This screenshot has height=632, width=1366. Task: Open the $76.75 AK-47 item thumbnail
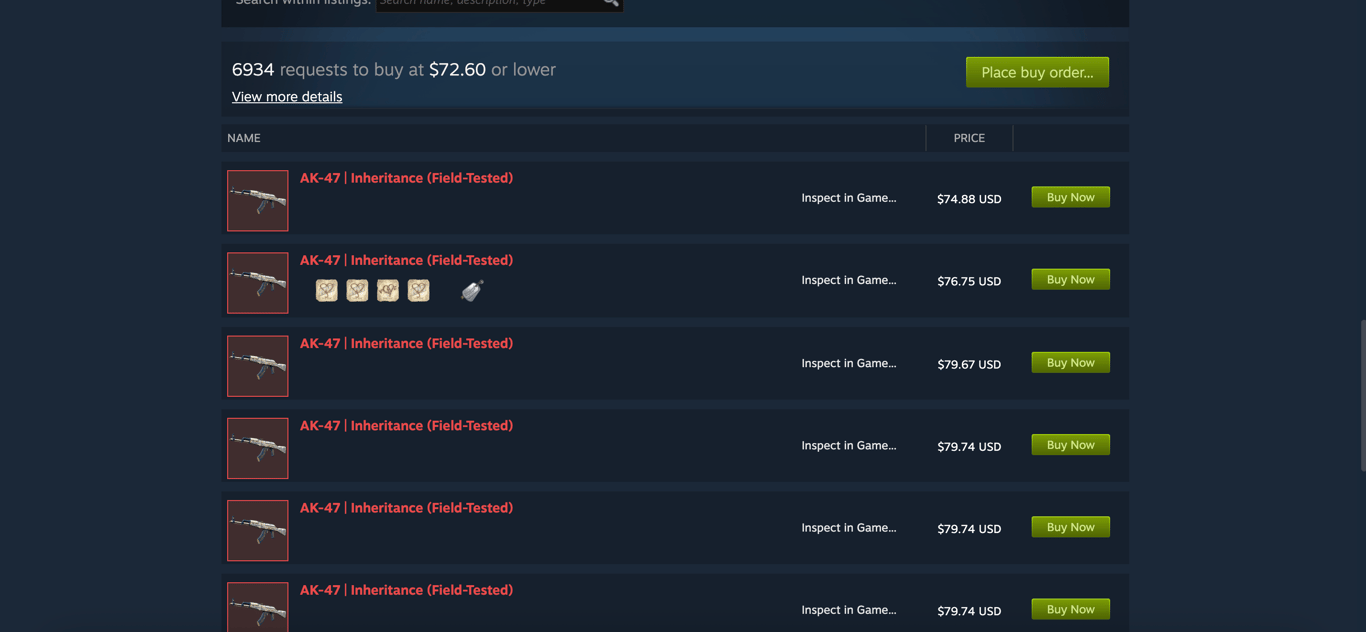[258, 283]
